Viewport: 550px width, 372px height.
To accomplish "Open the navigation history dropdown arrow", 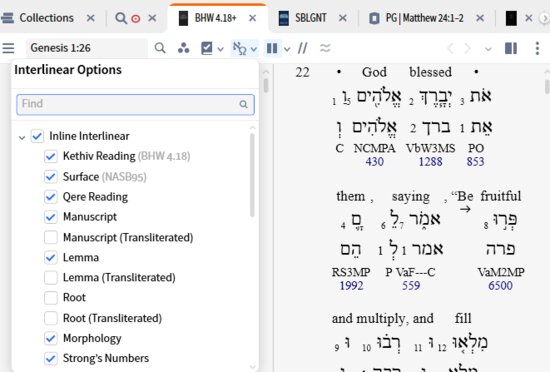I will click(x=488, y=49).
